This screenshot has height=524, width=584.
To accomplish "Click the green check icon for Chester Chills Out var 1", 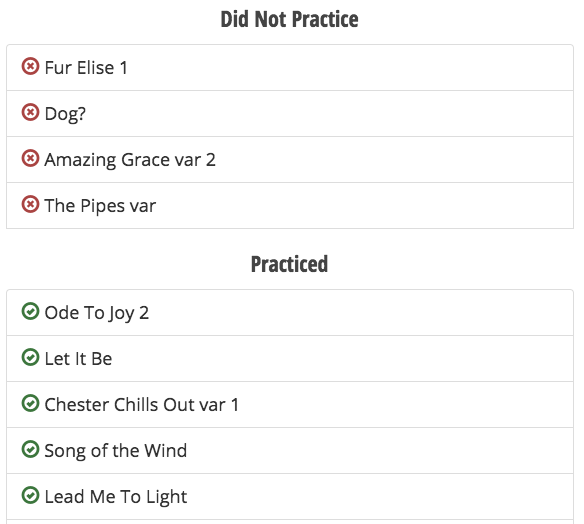I will [30, 403].
